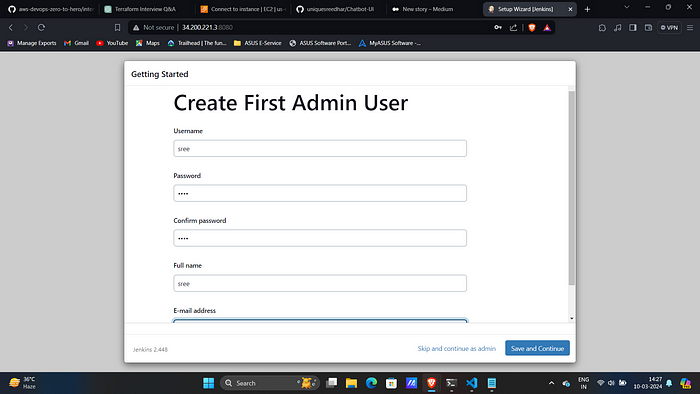Focus the Password input field
The height and width of the screenshot is (394, 700).
(320, 193)
